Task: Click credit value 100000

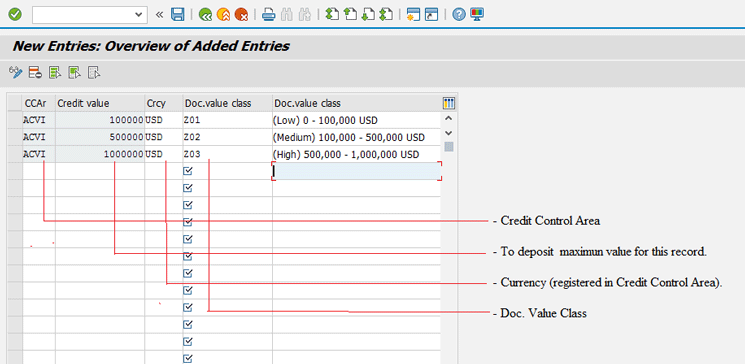Action: click(100, 120)
